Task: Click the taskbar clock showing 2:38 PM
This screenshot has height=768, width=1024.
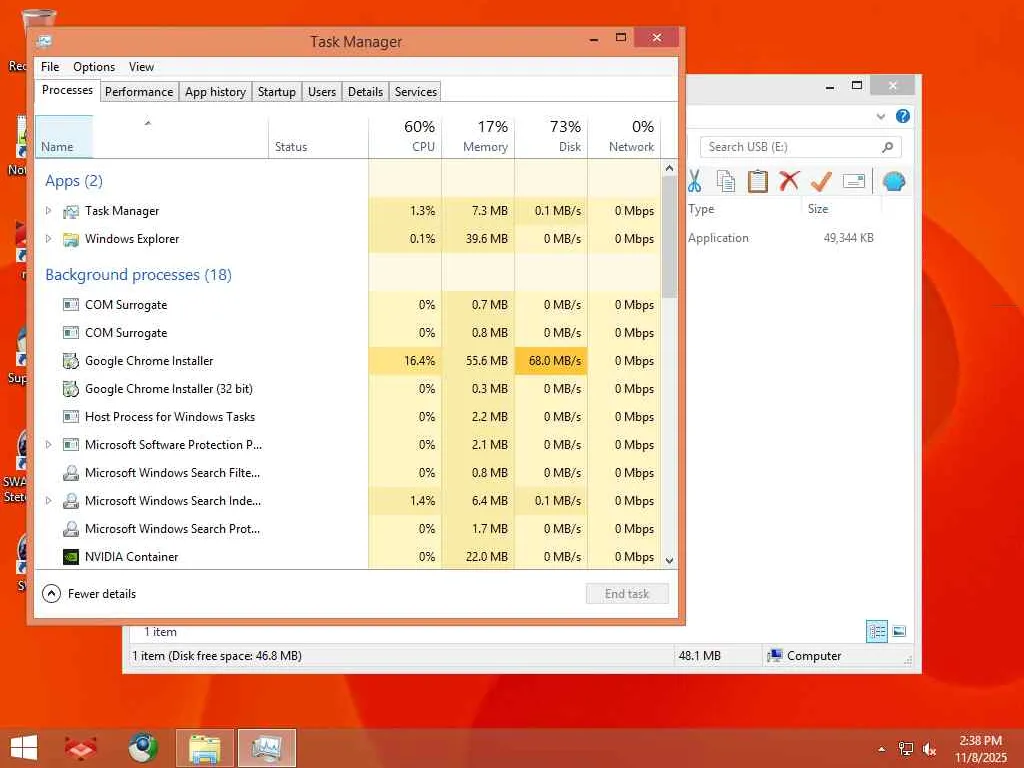Action: pos(980,741)
